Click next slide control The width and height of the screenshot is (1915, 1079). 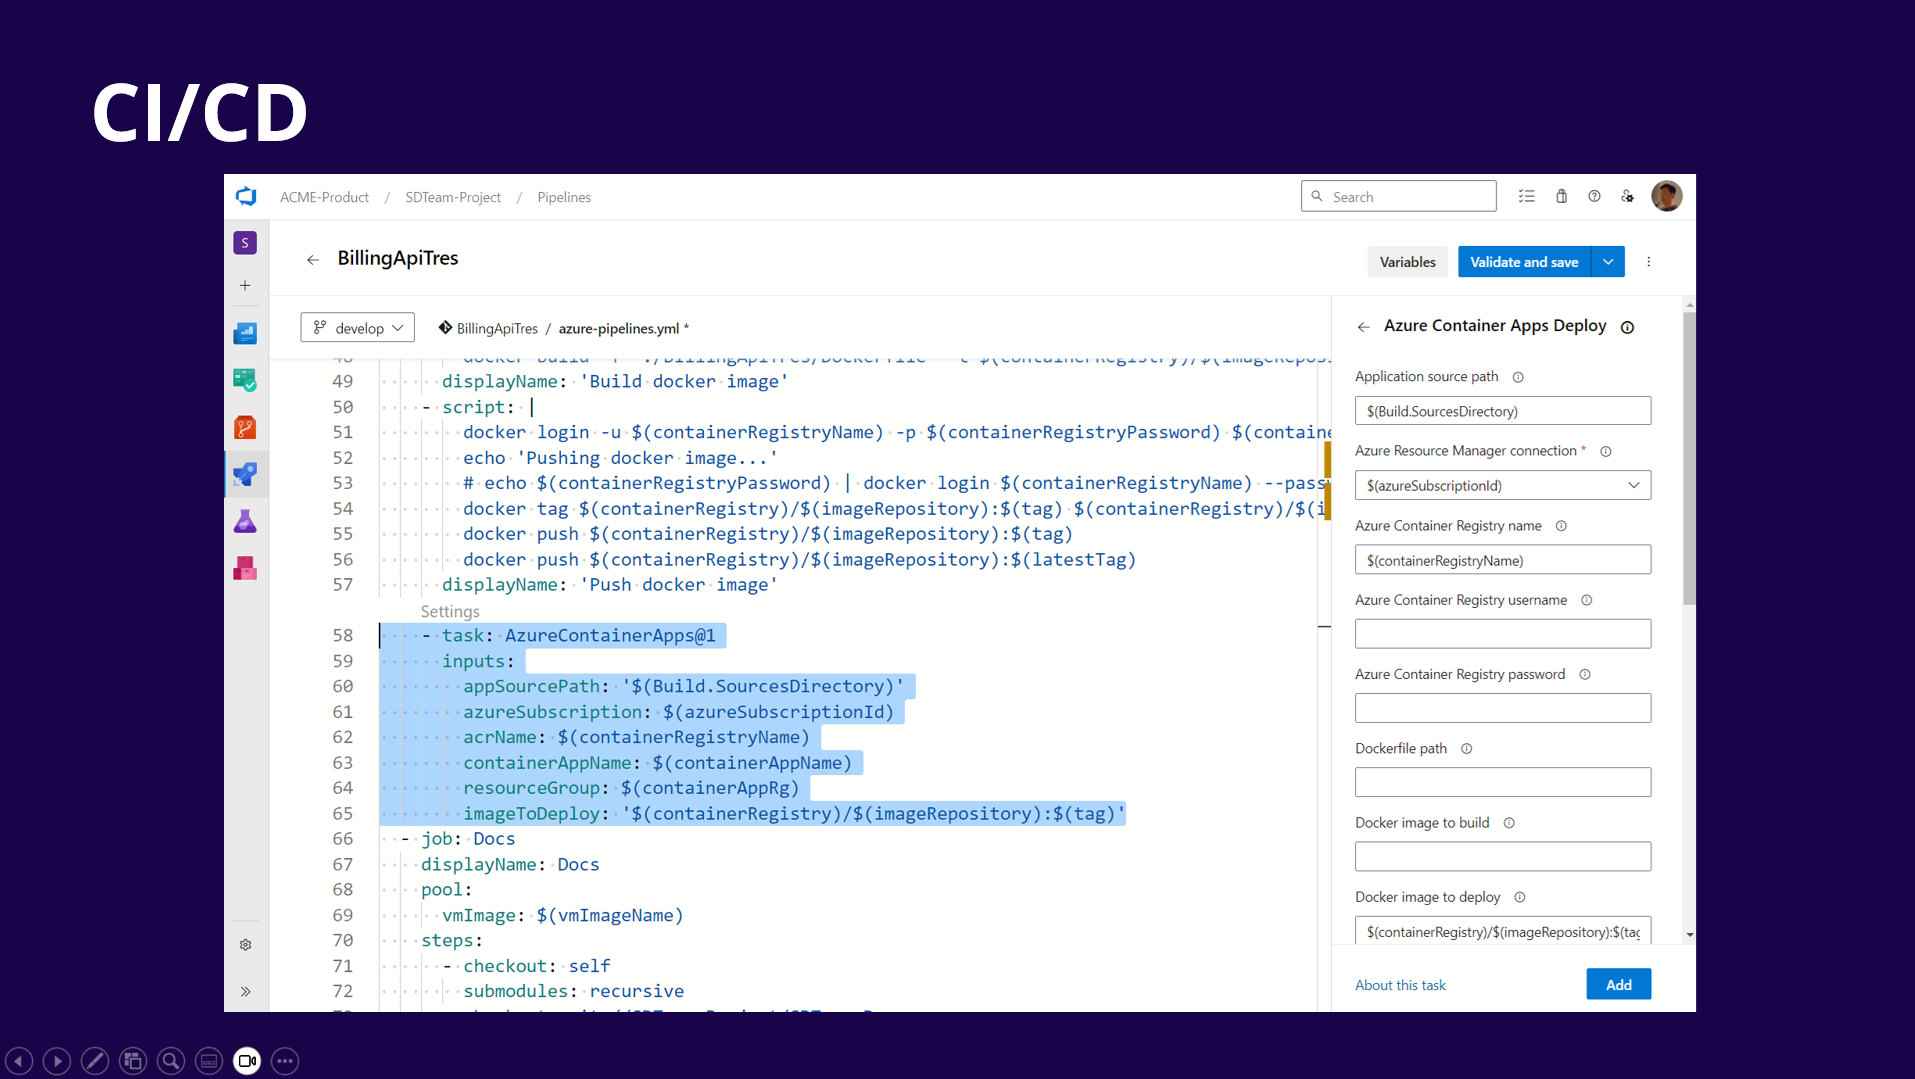[57, 1061]
